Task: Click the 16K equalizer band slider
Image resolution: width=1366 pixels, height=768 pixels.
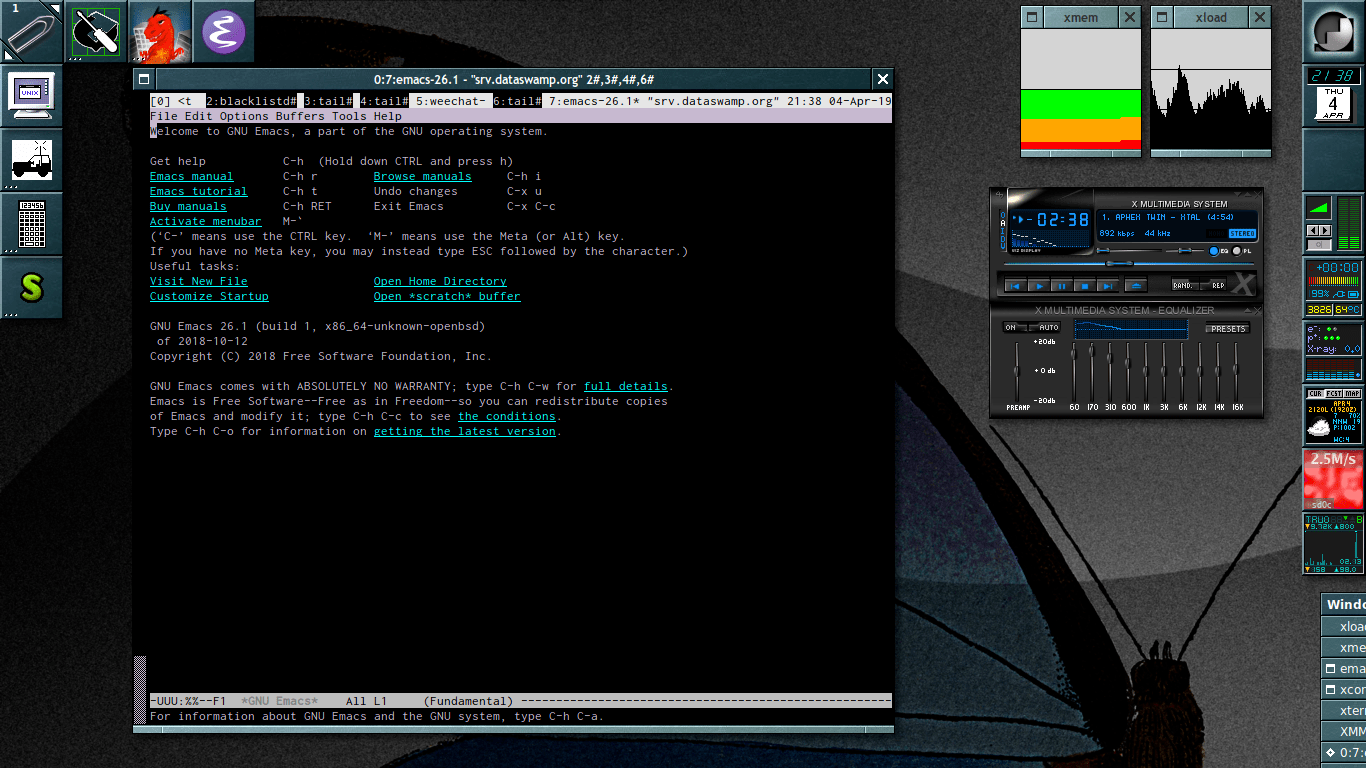Action: click(1235, 371)
